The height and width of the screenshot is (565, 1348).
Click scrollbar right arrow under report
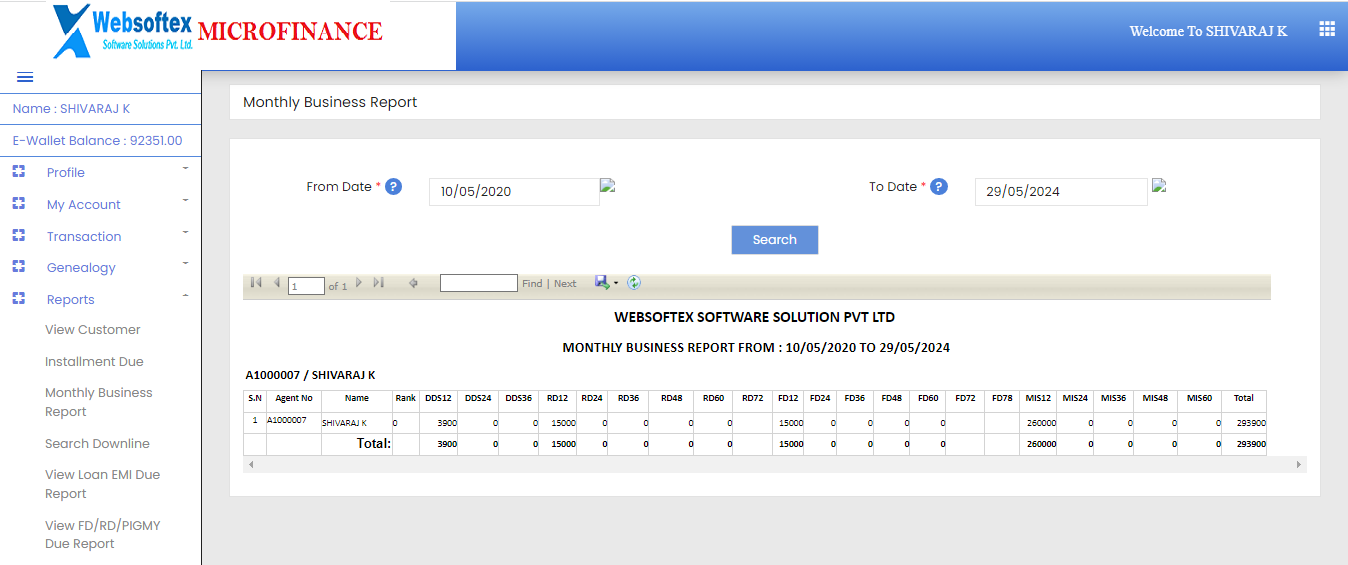(x=1299, y=464)
